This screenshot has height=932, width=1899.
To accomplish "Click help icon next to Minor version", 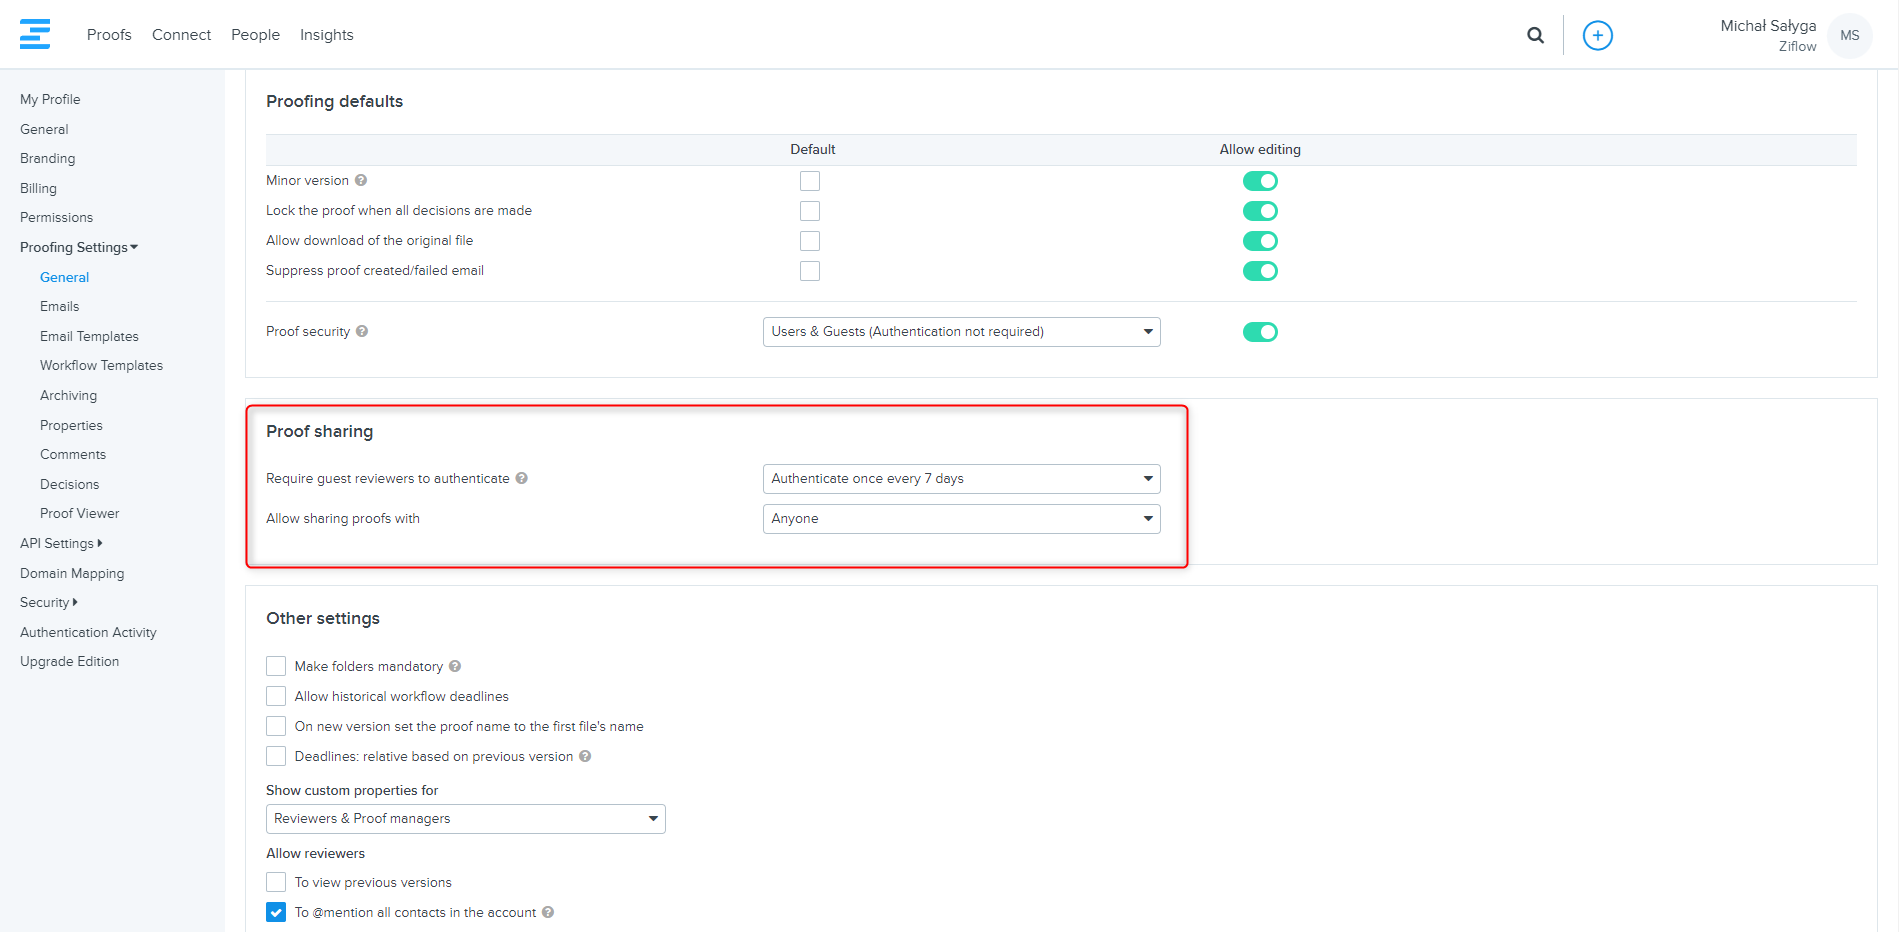I will [361, 181].
